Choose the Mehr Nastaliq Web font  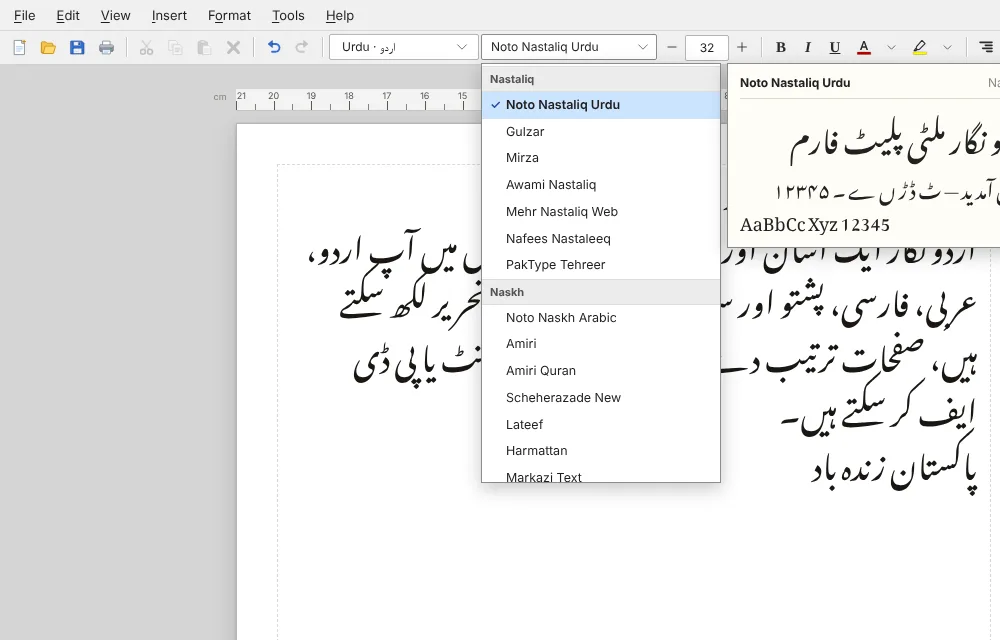point(601,212)
